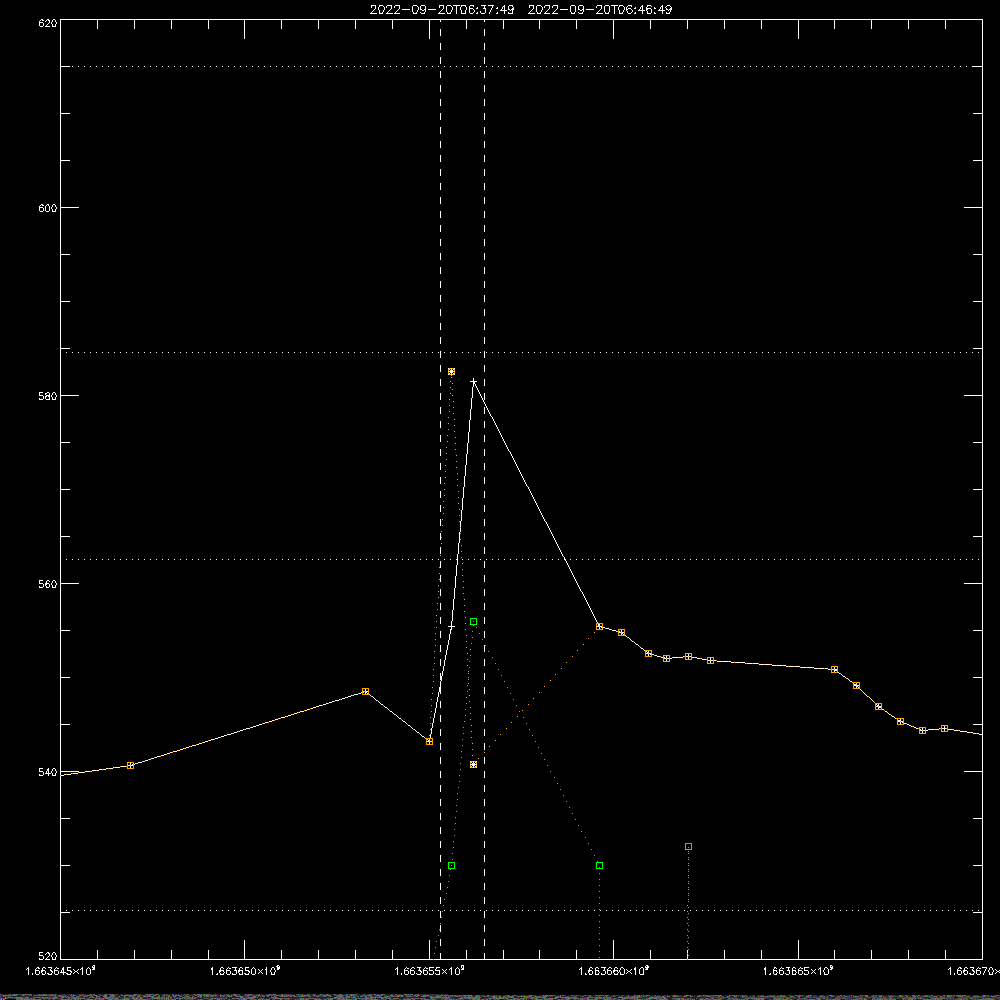The width and height of the screenshot is (1000, 1000).
Task: Click the orange marker just left of the first dashed line
Action: (429, 742)
